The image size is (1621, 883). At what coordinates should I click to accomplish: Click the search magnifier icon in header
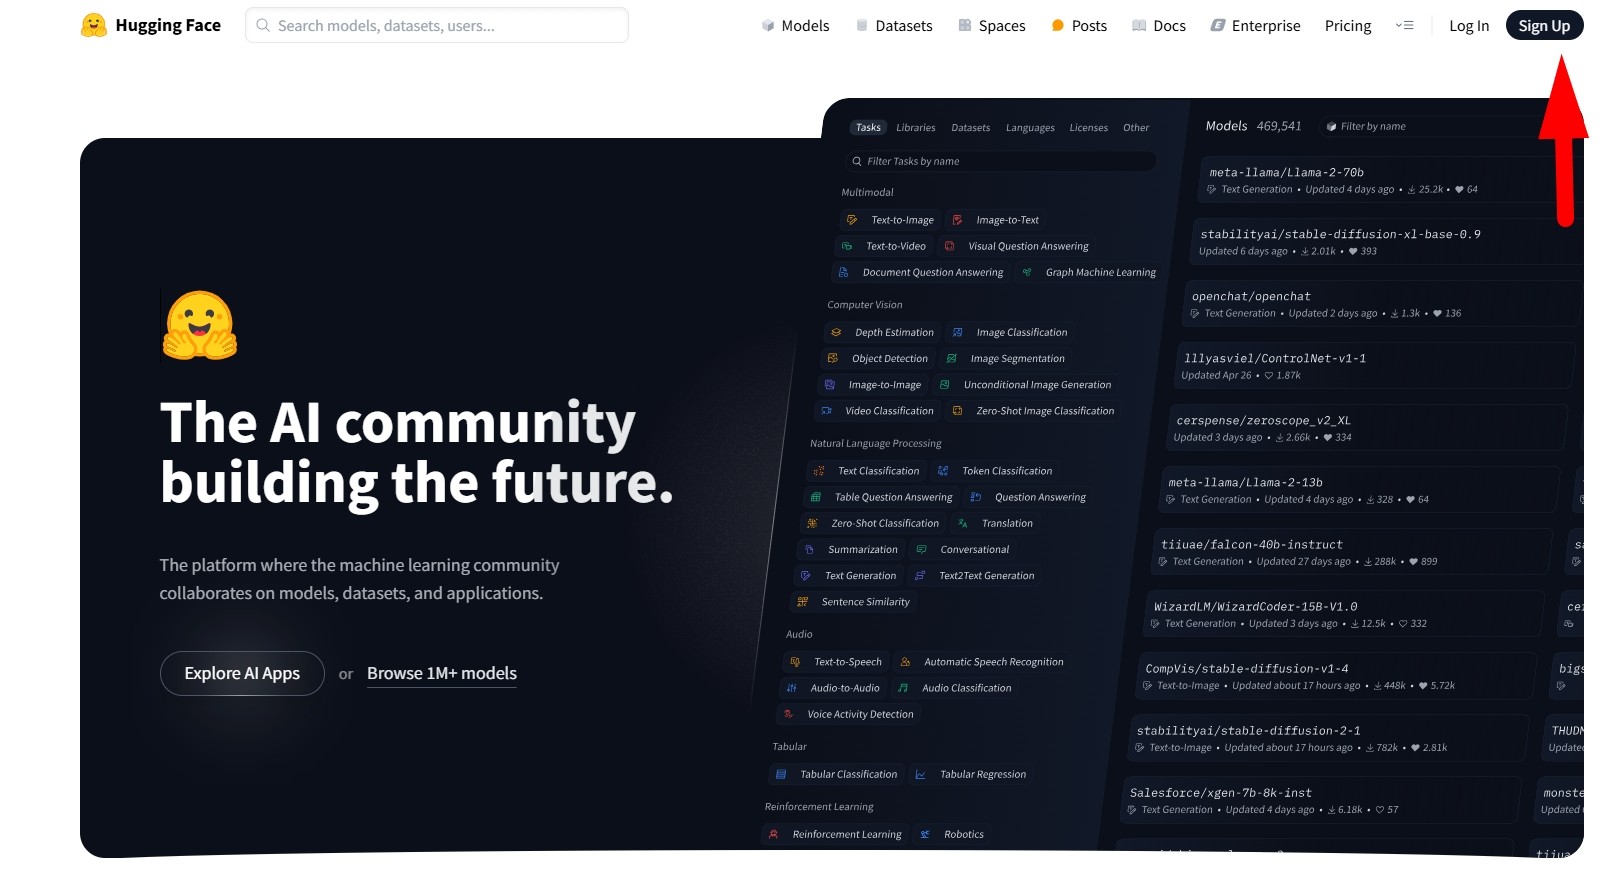263,25
